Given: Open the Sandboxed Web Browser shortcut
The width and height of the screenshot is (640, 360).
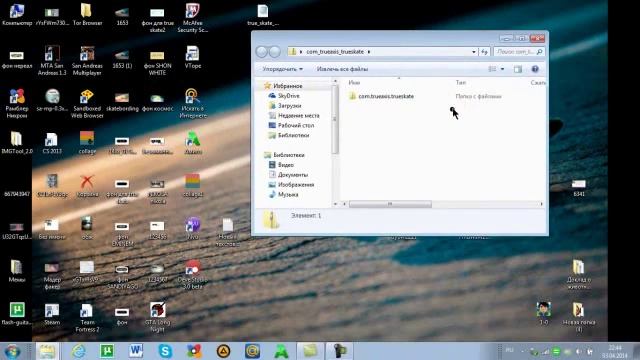Looking at the screenshot, I should pos(87,104).
